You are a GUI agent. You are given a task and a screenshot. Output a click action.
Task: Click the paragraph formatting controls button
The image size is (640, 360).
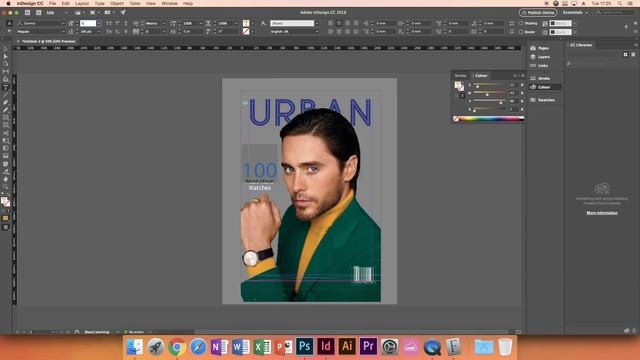9,31
